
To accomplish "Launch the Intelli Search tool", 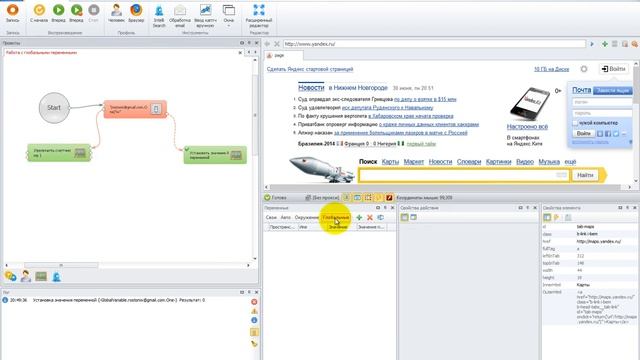I will point(159,16).
